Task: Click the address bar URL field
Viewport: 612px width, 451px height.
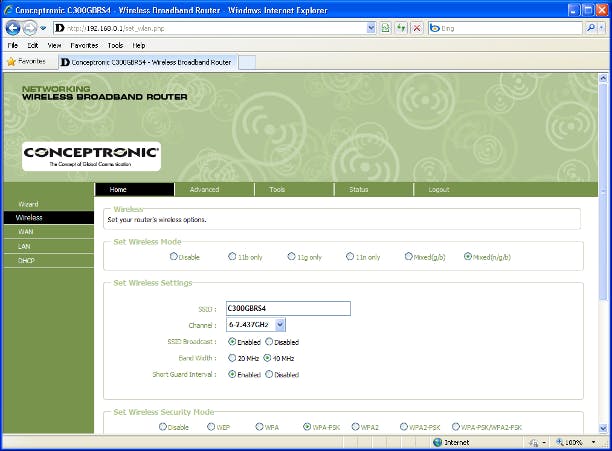Action: pos(214,28)
